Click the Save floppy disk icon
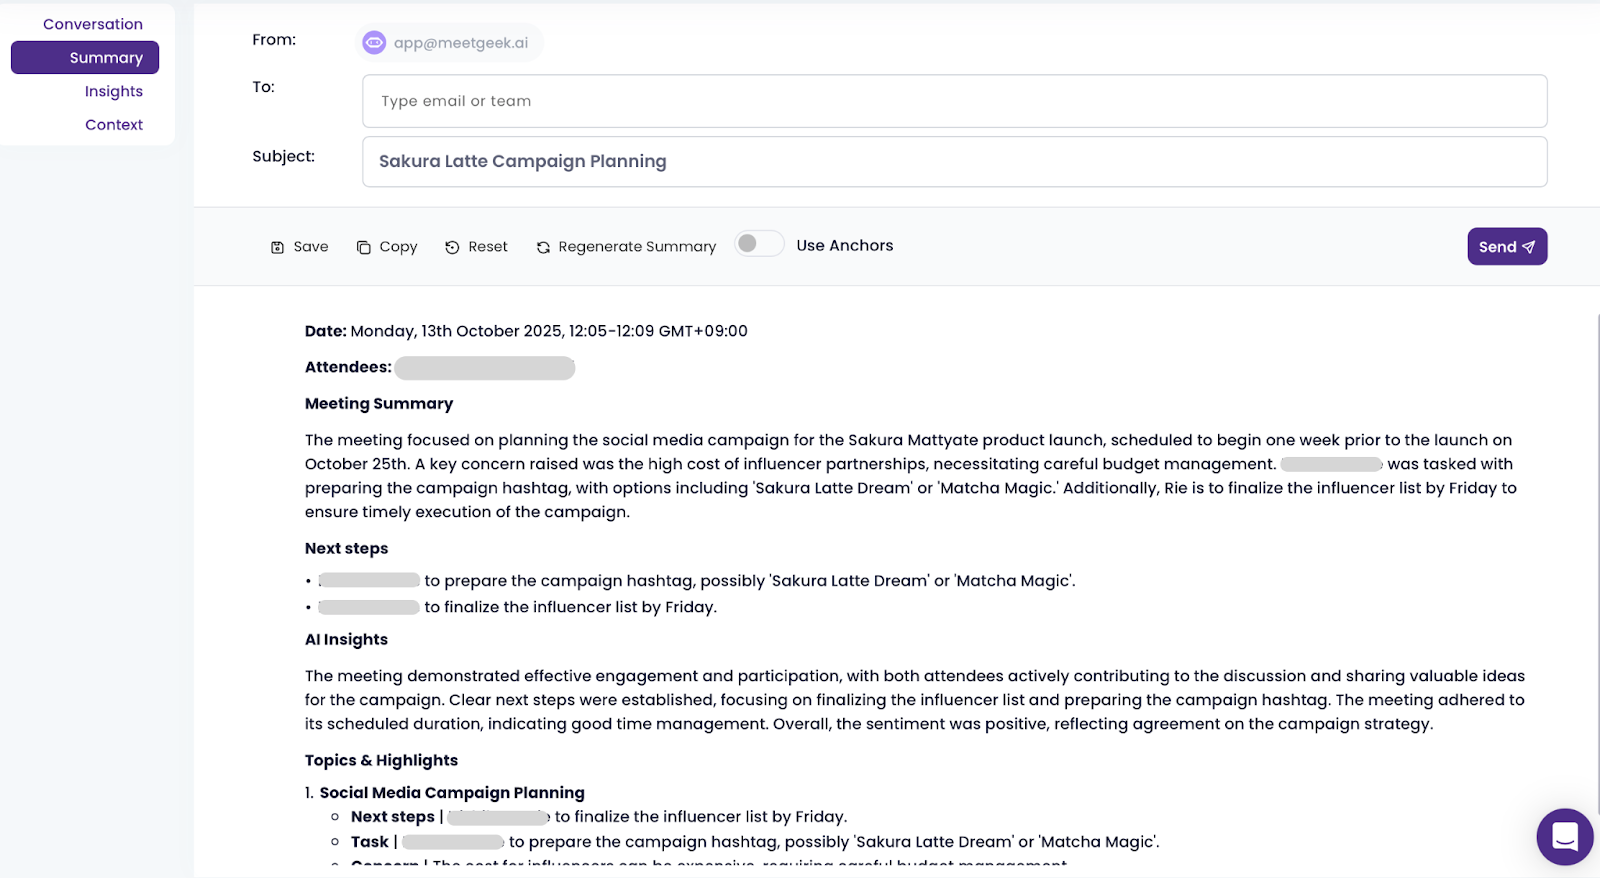Image resolution: width=1600 pixels, height=878 pixels. coord(277,247)
